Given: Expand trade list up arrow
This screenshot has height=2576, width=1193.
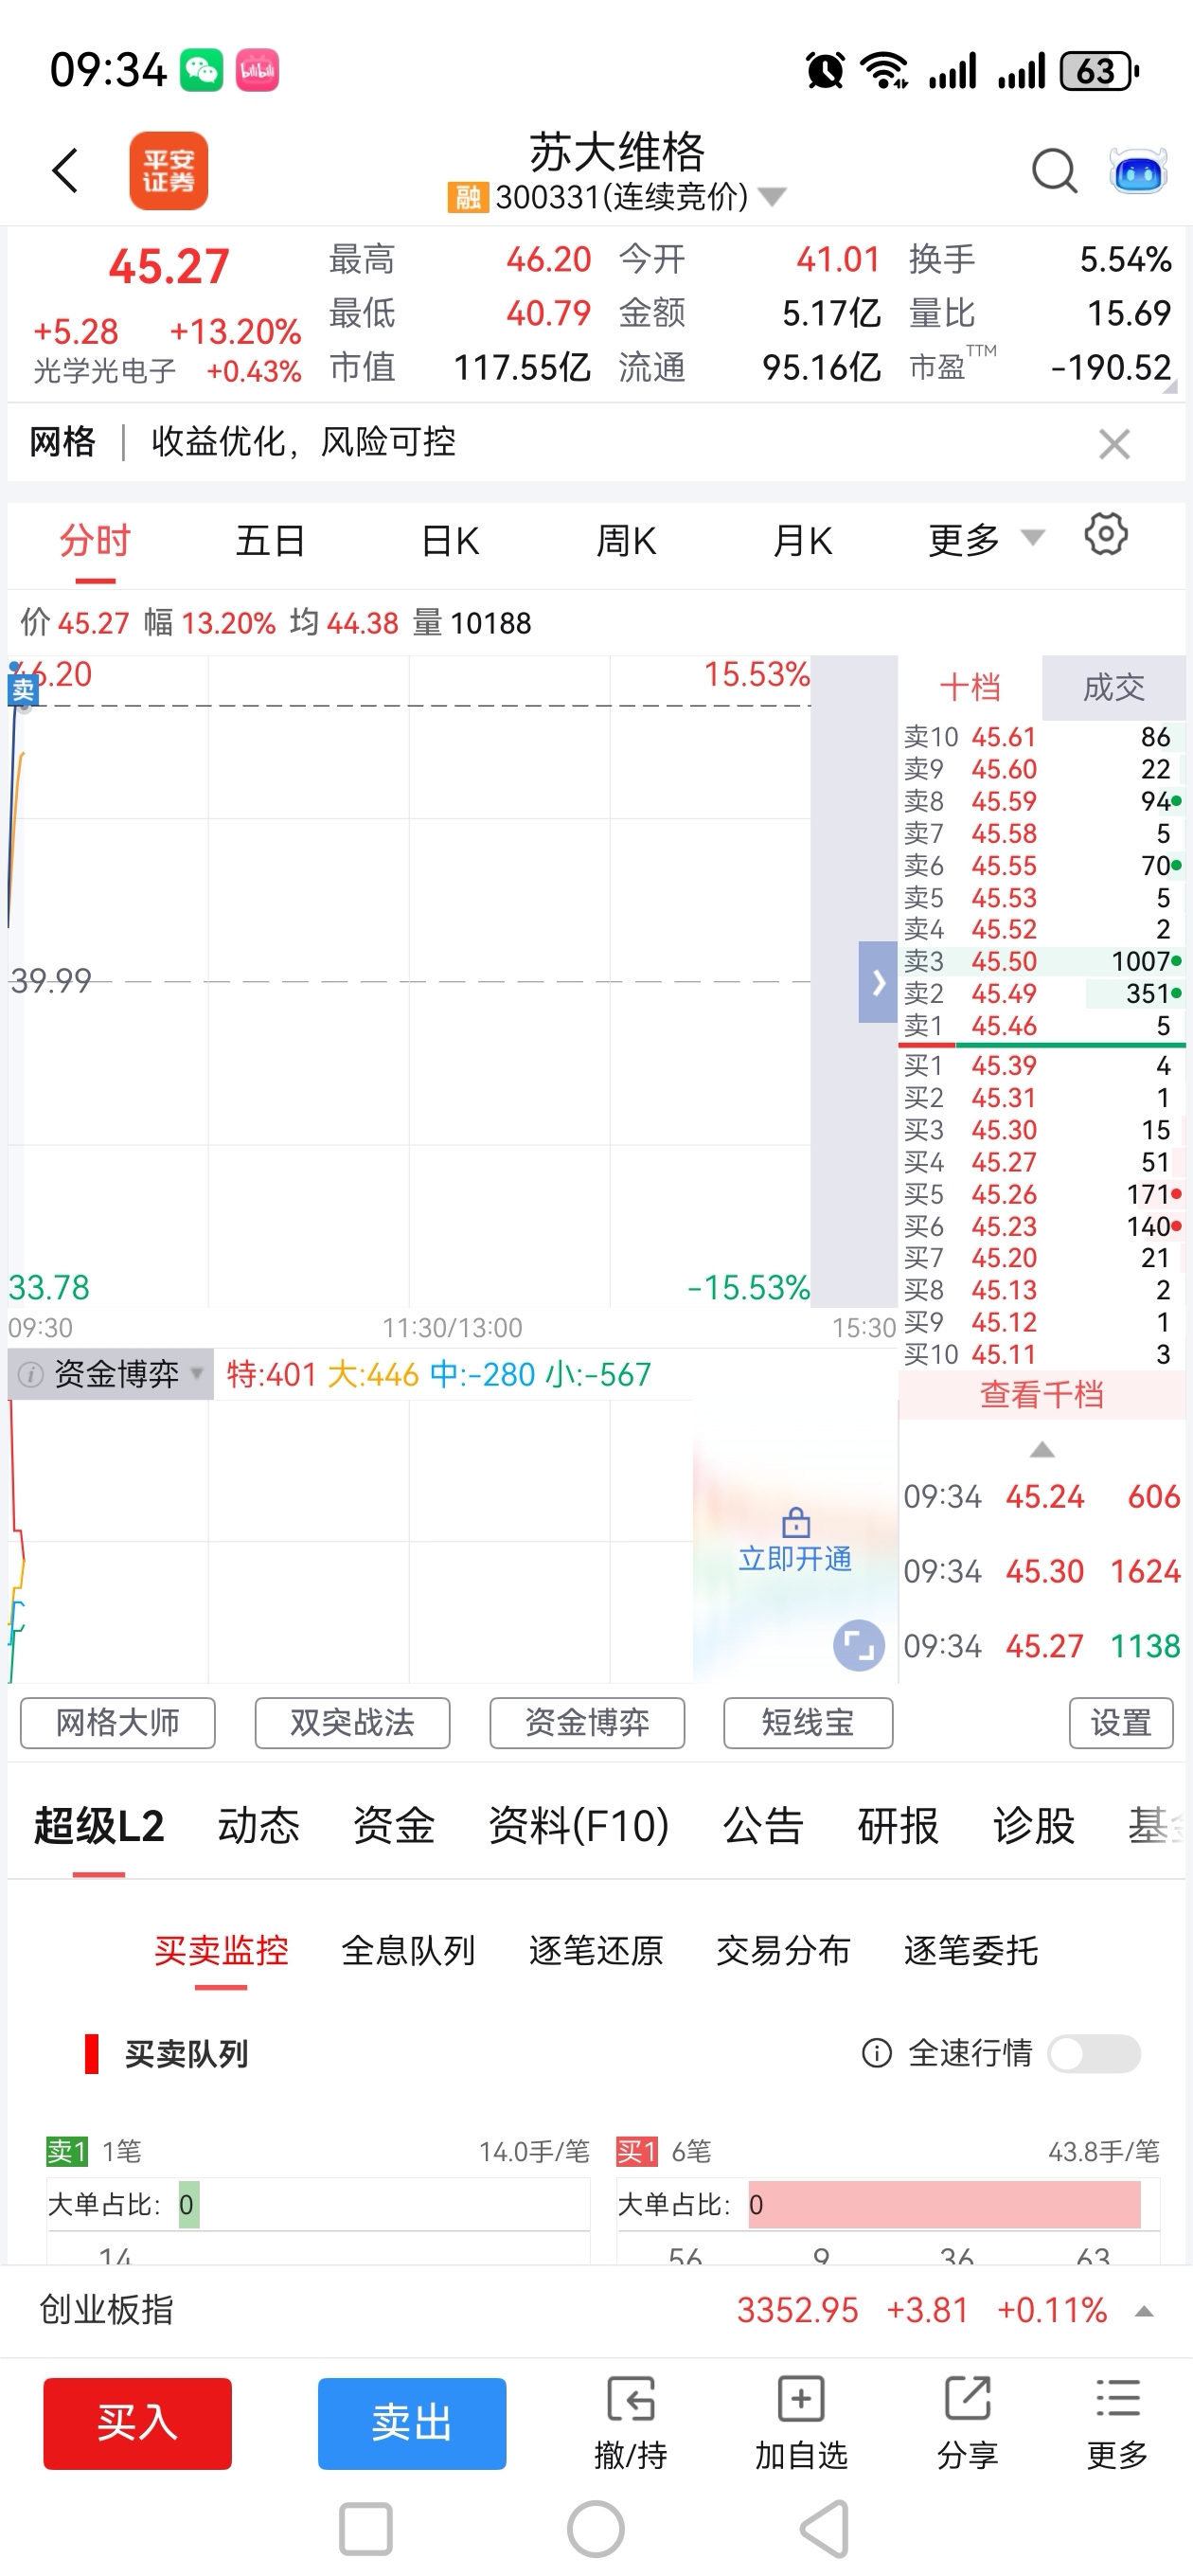Looking at the screenshot, I should click(x=1042, y=1450).
